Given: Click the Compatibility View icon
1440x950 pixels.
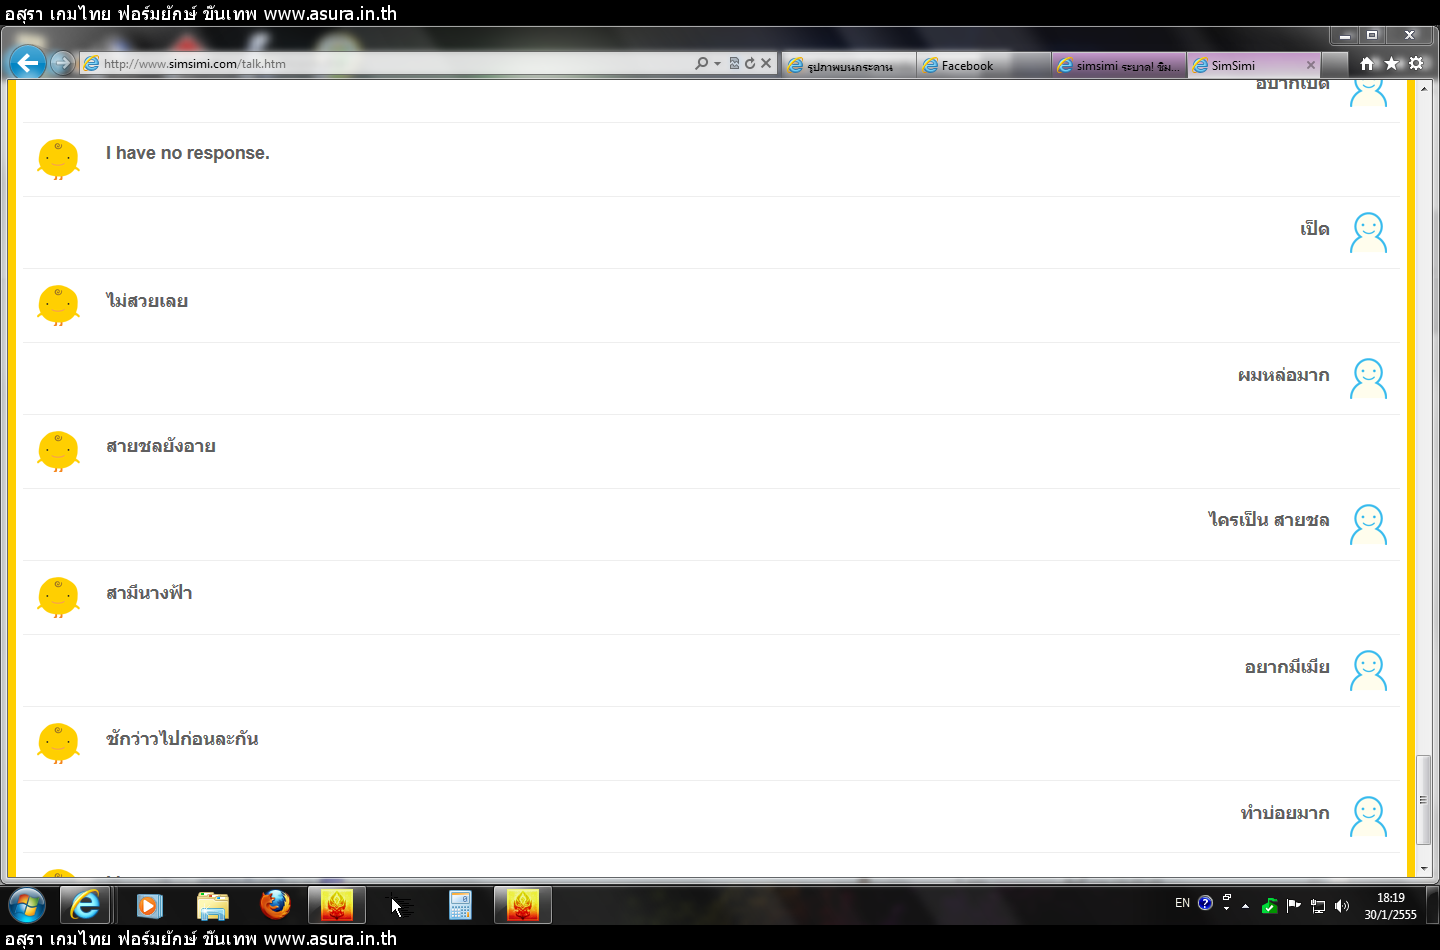Looking at the screenshot, I should 734,63.
